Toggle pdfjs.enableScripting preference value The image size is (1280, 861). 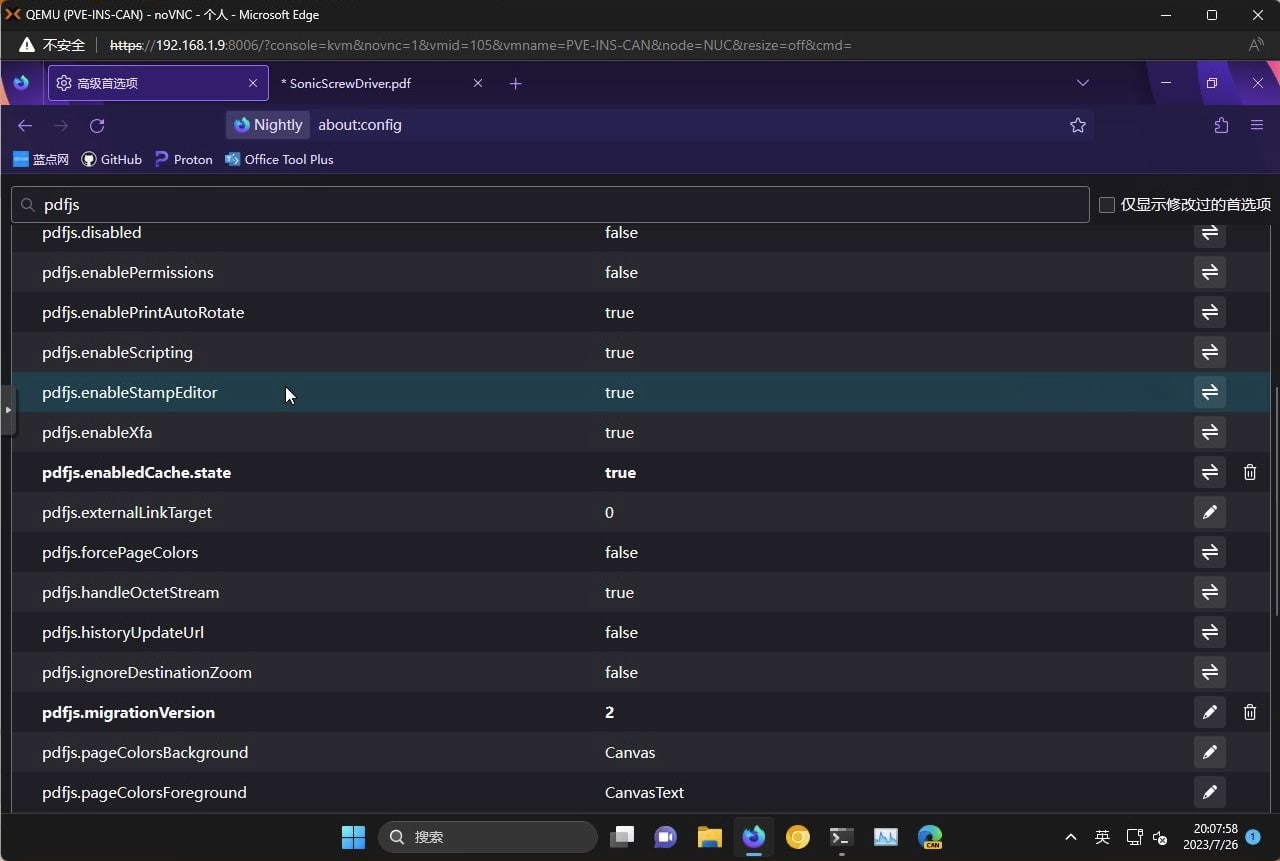click(1209, 352)
